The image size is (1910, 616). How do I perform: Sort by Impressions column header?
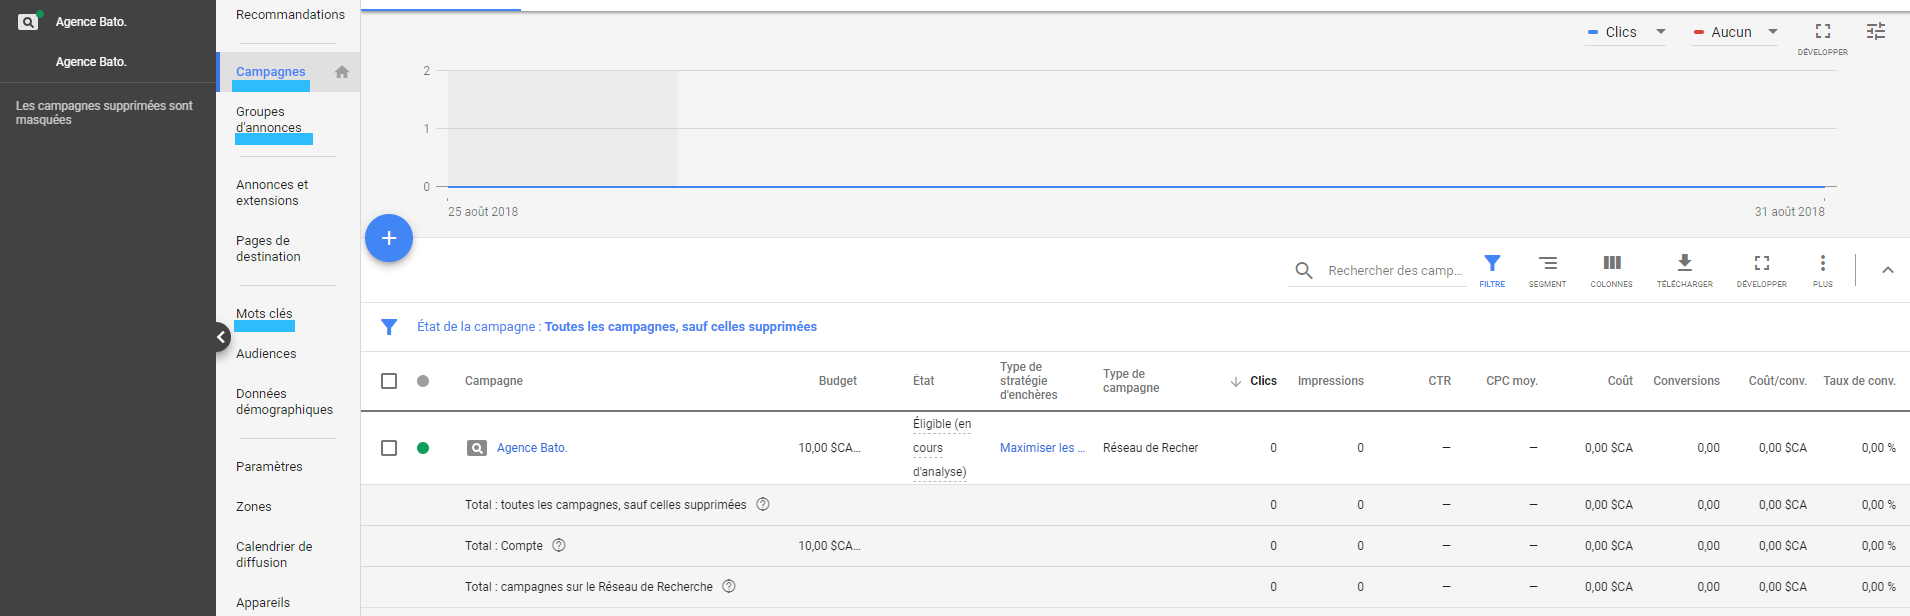1330,381
